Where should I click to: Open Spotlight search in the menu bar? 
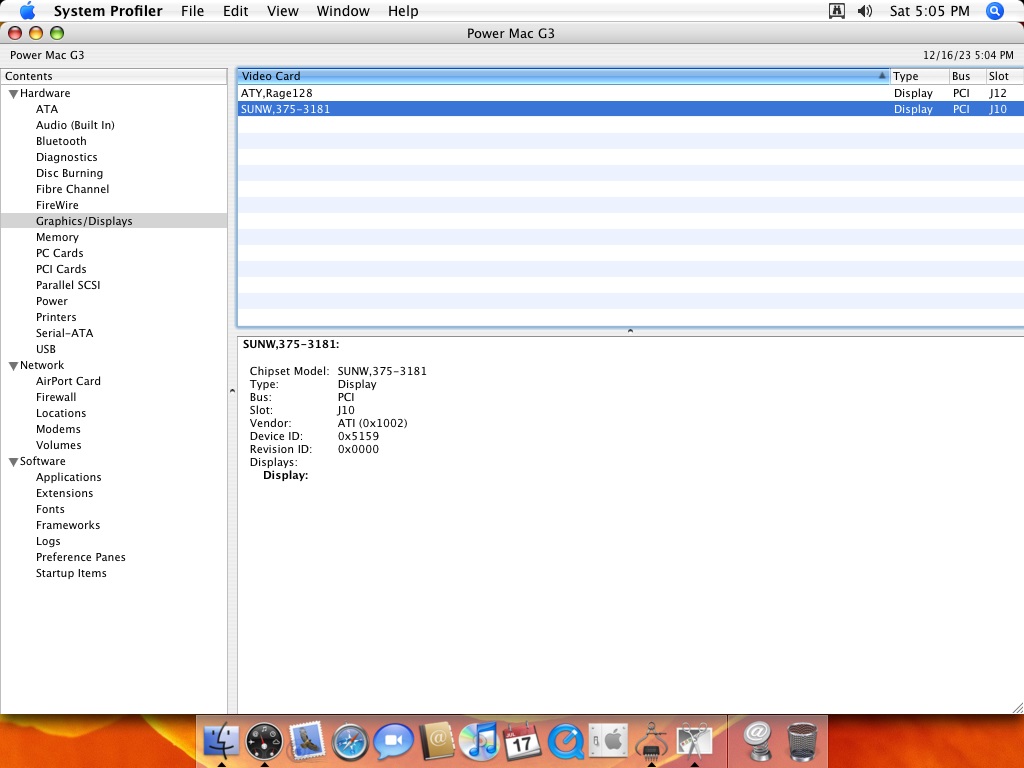(x=994, y=11)
